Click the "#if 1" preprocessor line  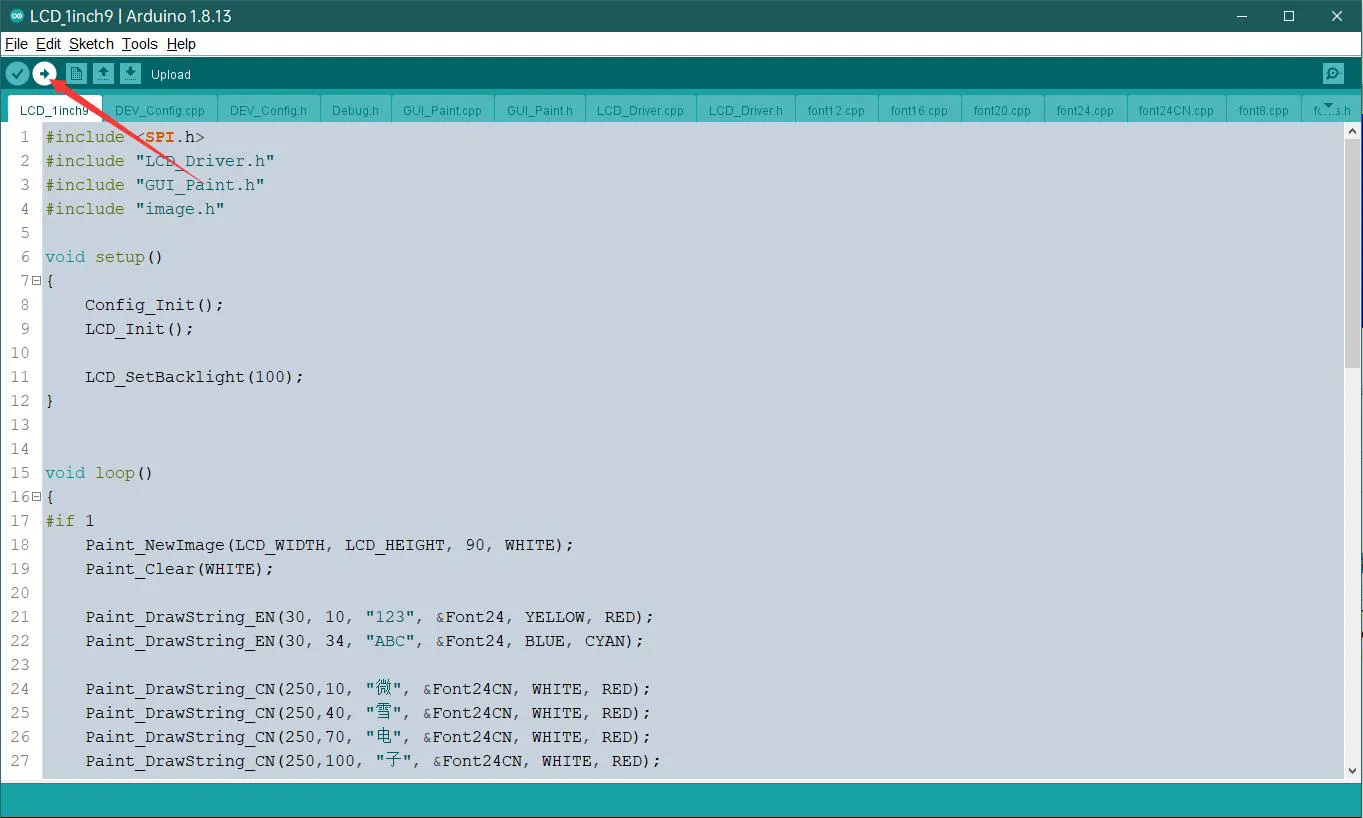click(70, 521)
